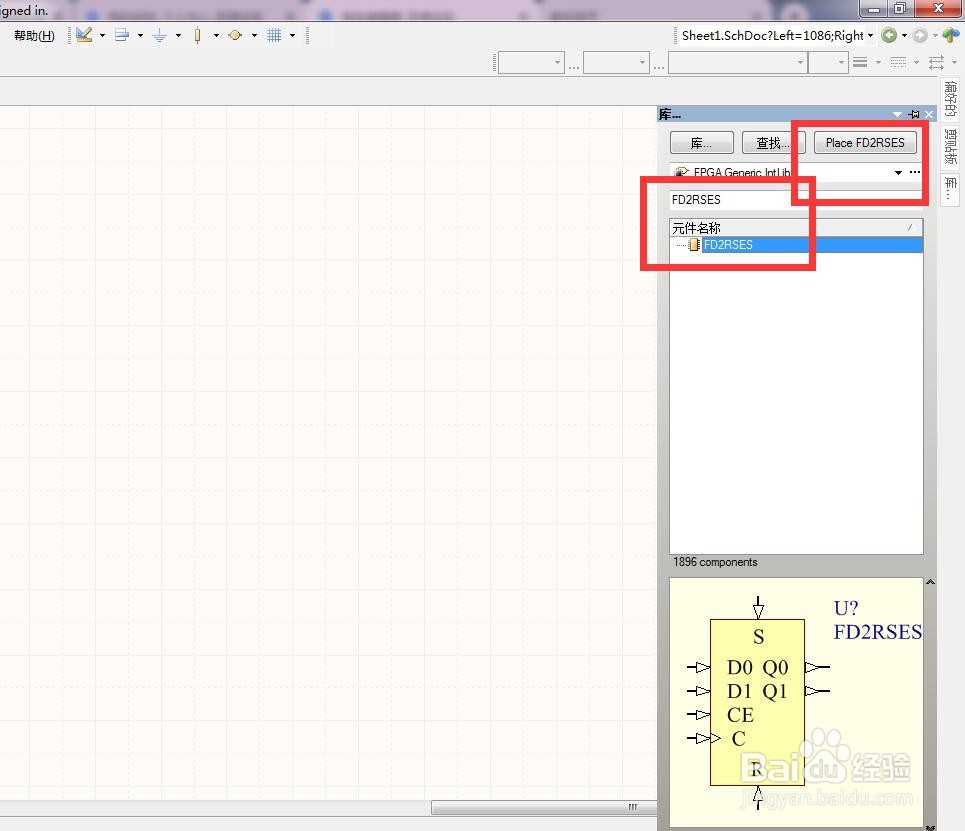The image size is (965, 831).
Task: Select the drawing utility tools icon
Action: pyautogui.click(x=84, y=35)
